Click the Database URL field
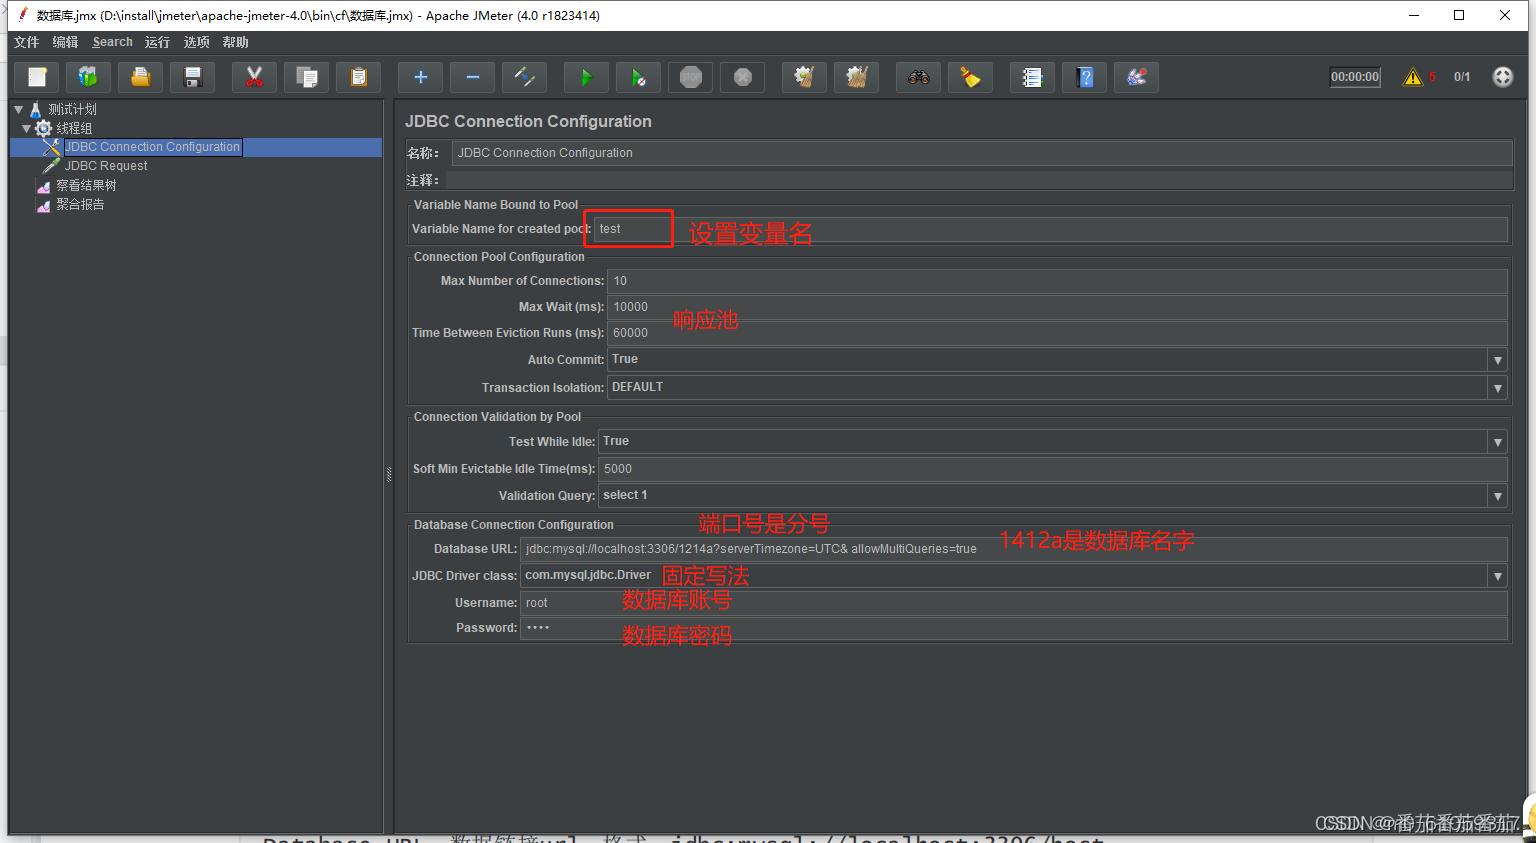1536x843 pixels. pyautogui.click(x=1014, y=549)
